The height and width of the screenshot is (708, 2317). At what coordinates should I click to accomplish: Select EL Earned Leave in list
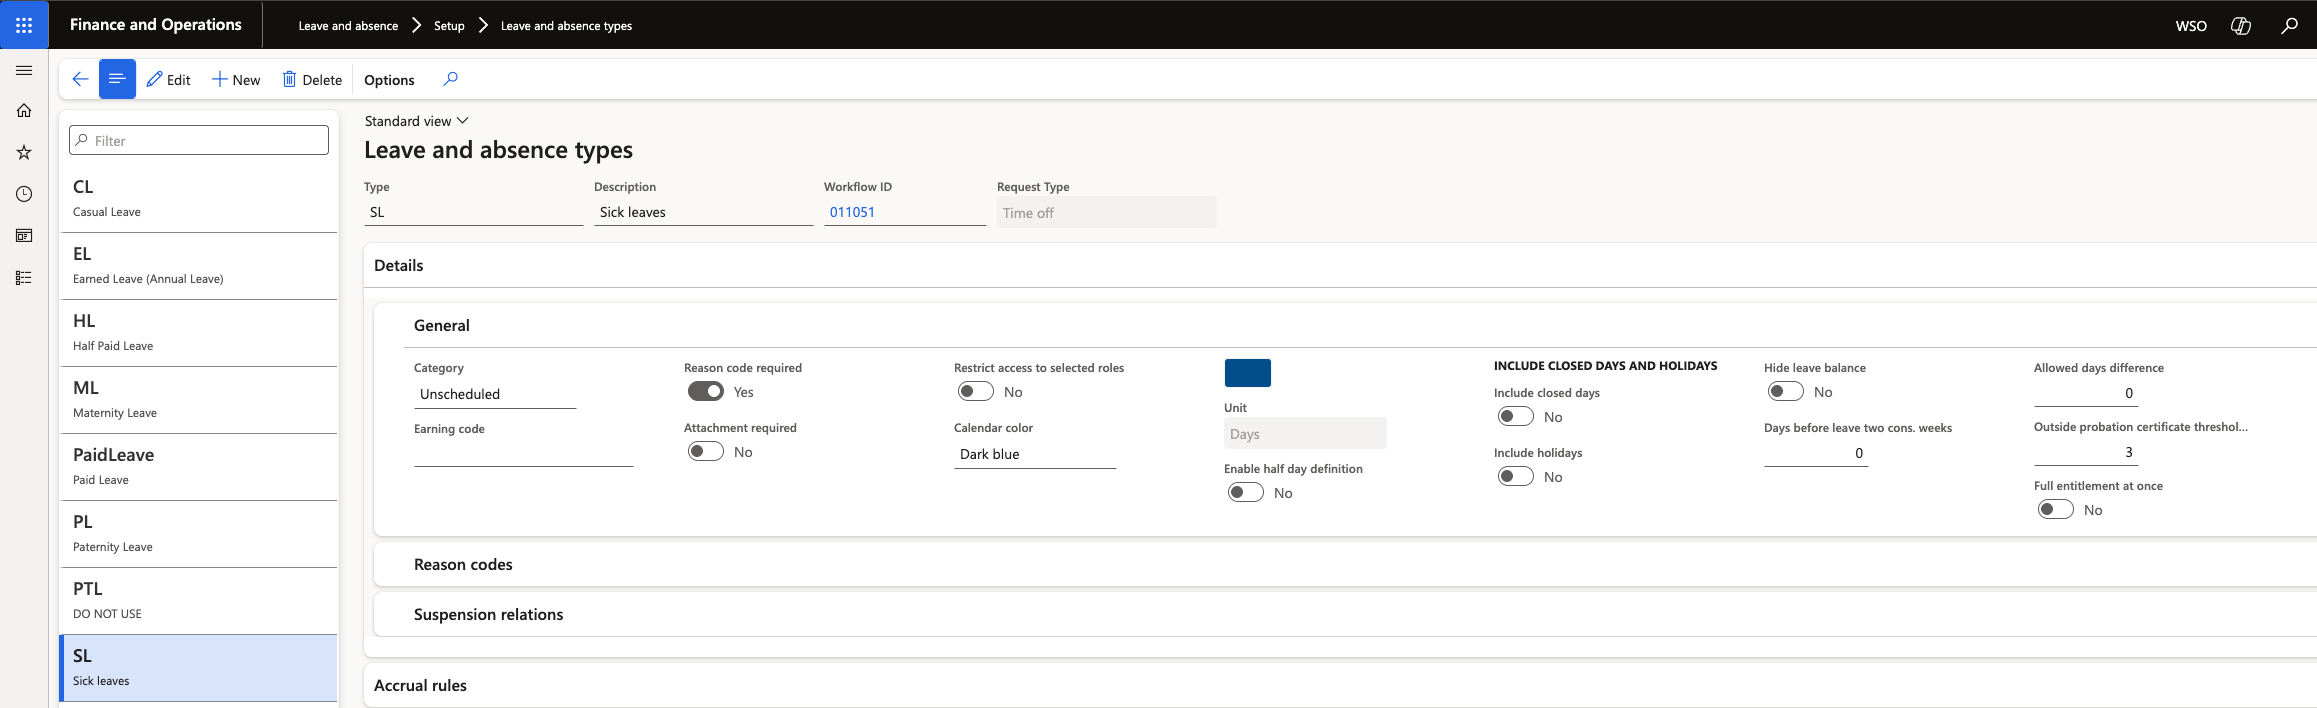click(199, 266)
